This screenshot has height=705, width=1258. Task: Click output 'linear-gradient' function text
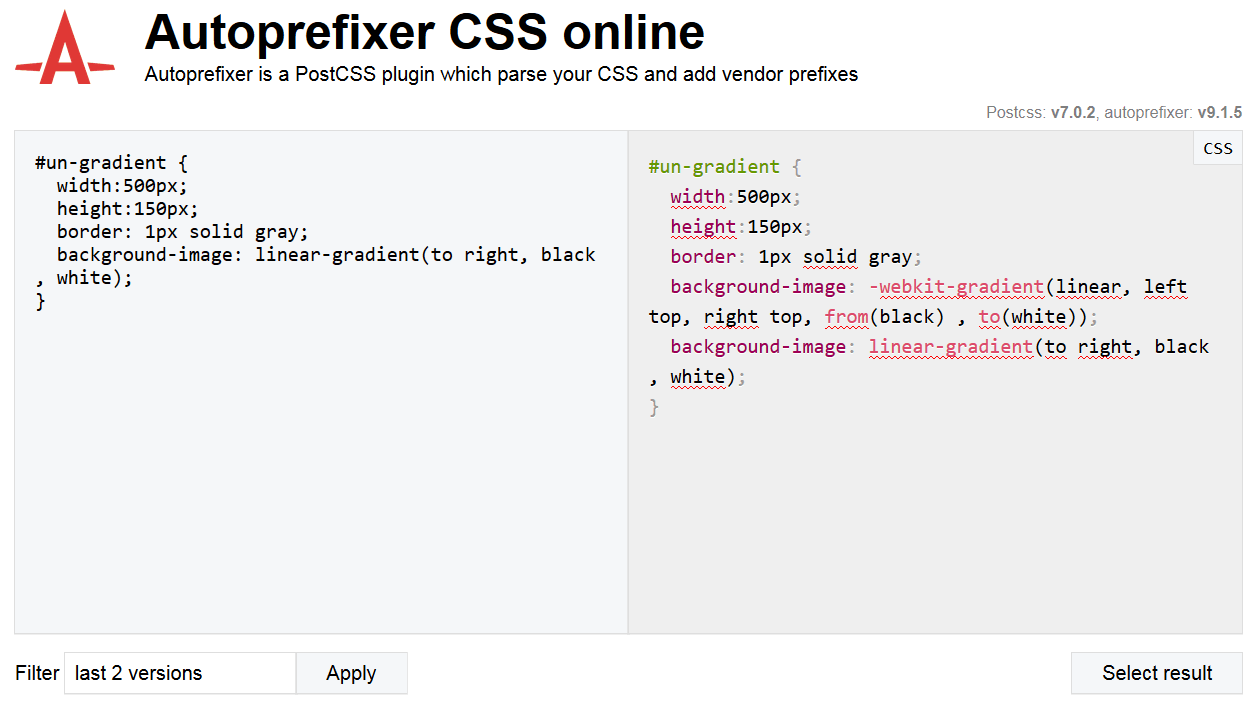951,347
